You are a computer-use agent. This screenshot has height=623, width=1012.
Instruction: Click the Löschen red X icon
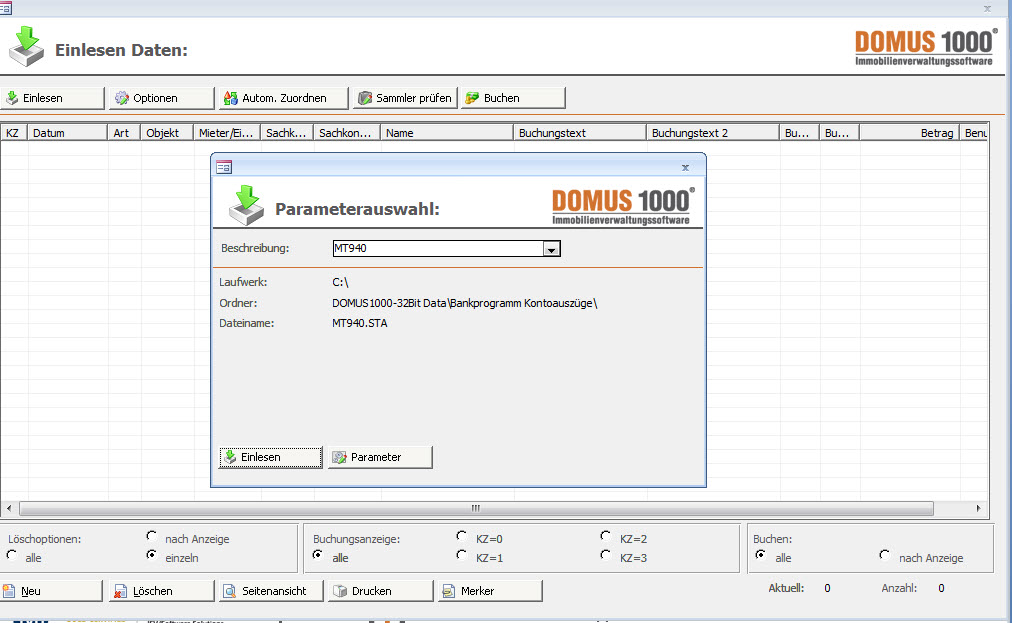coord(121,591)
